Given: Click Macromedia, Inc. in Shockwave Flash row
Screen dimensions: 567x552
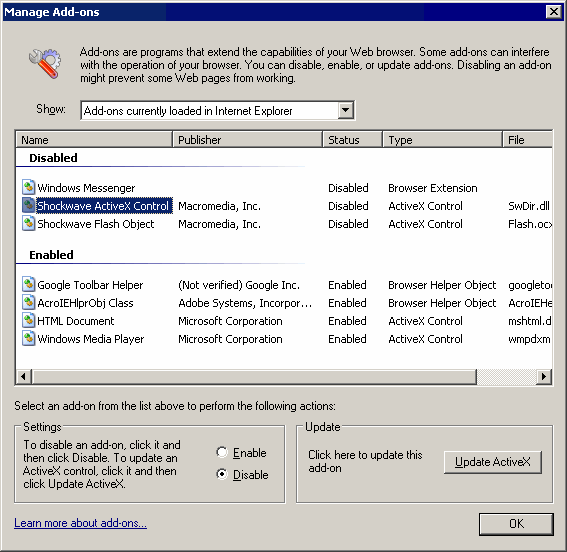Looking at the screenshot, I should 219,224.
